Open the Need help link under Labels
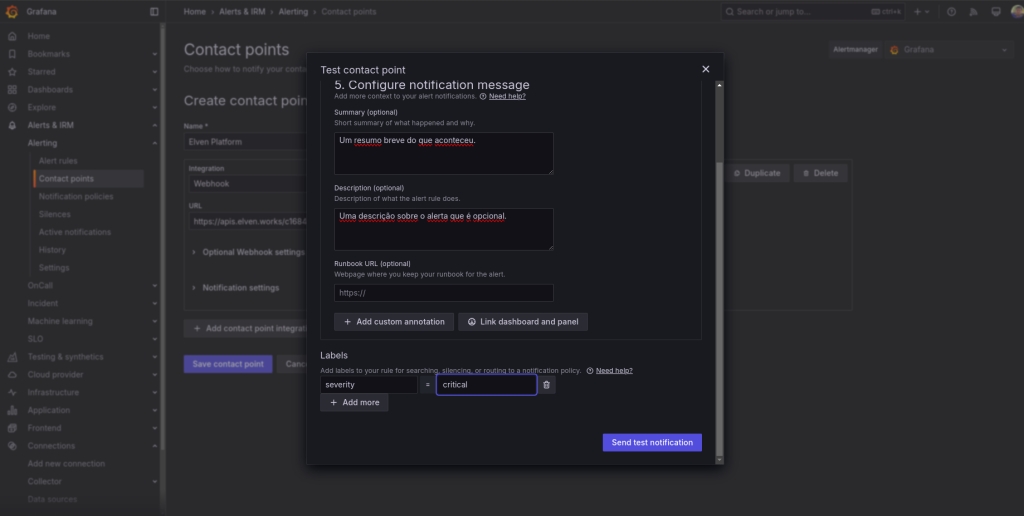This screenshot has width=1024, height=516. click(614, 371)
